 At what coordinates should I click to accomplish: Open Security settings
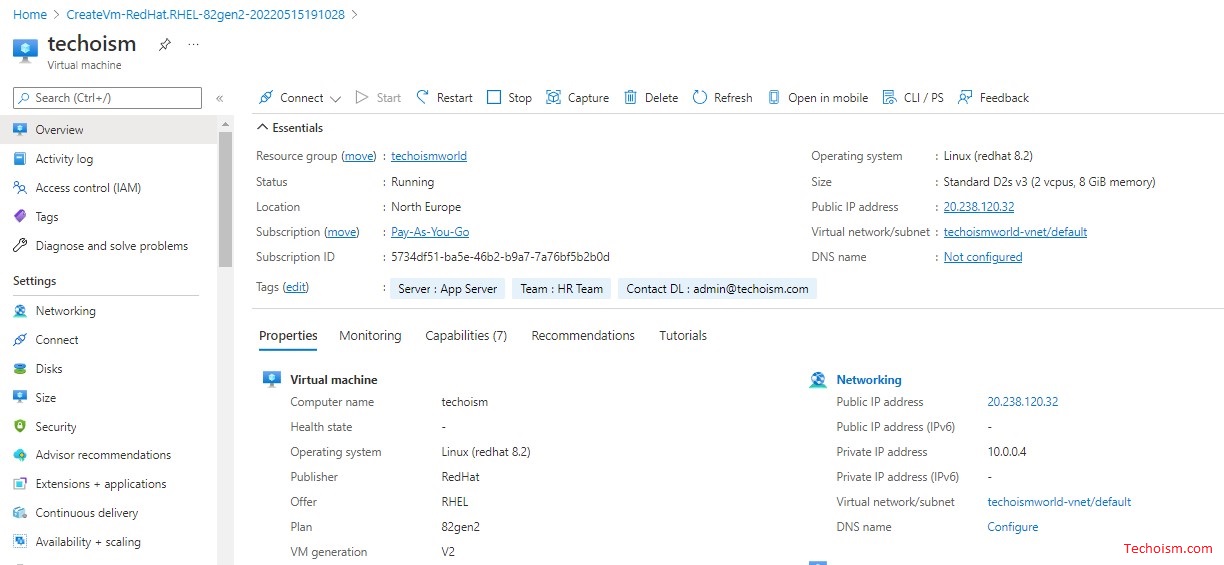pyautogui.click(x=56, y=427)
